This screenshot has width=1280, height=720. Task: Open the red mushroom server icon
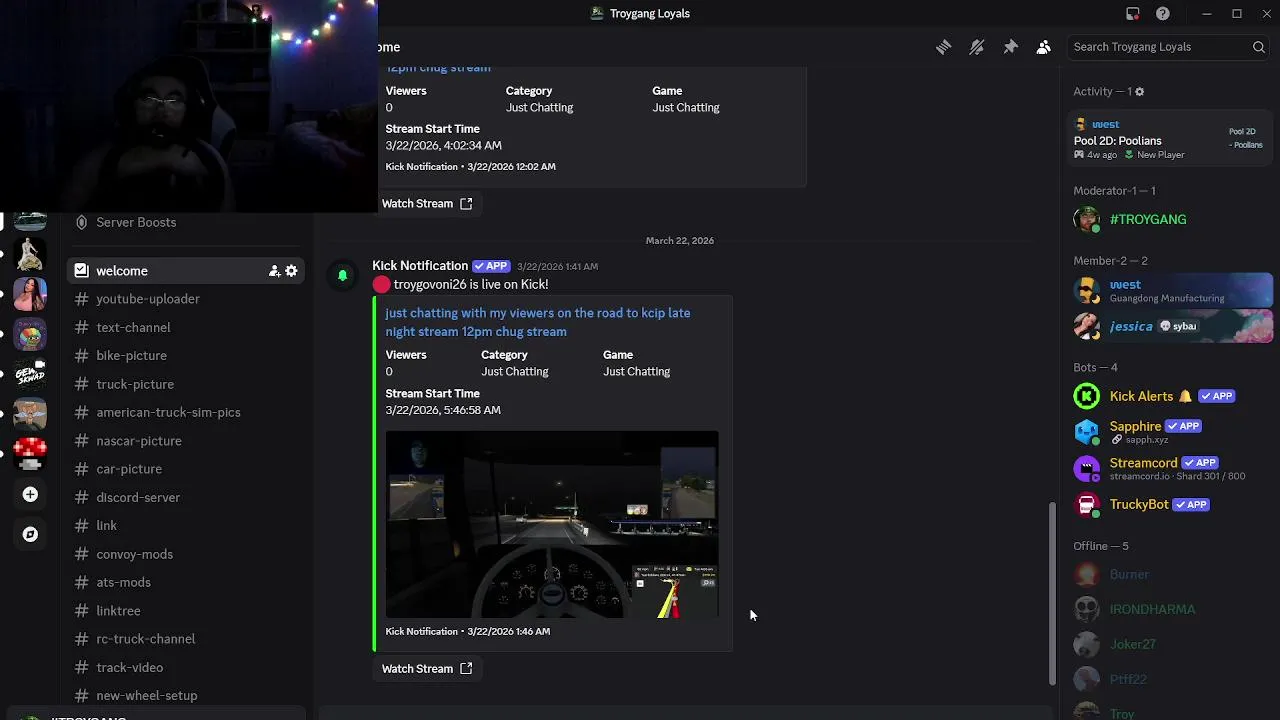[x=30, y=454]
